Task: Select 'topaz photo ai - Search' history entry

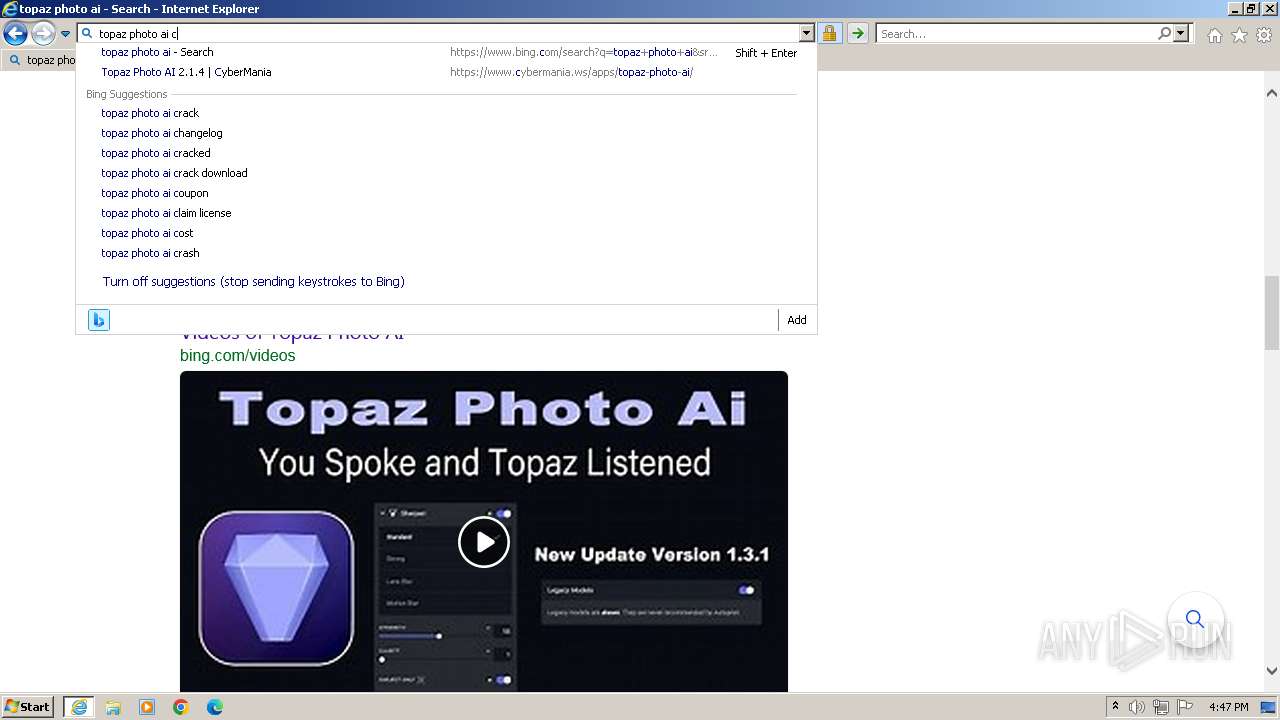Action: [x=446, y=52]
